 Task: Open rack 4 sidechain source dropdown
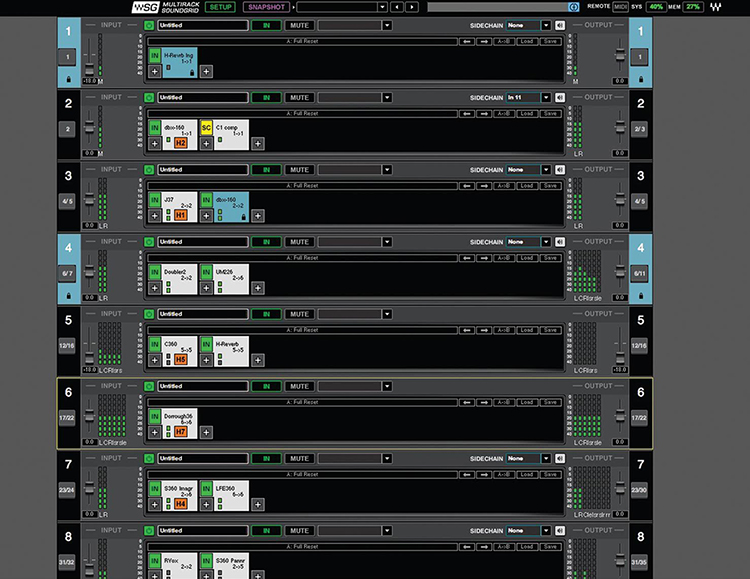click(546, 242)
